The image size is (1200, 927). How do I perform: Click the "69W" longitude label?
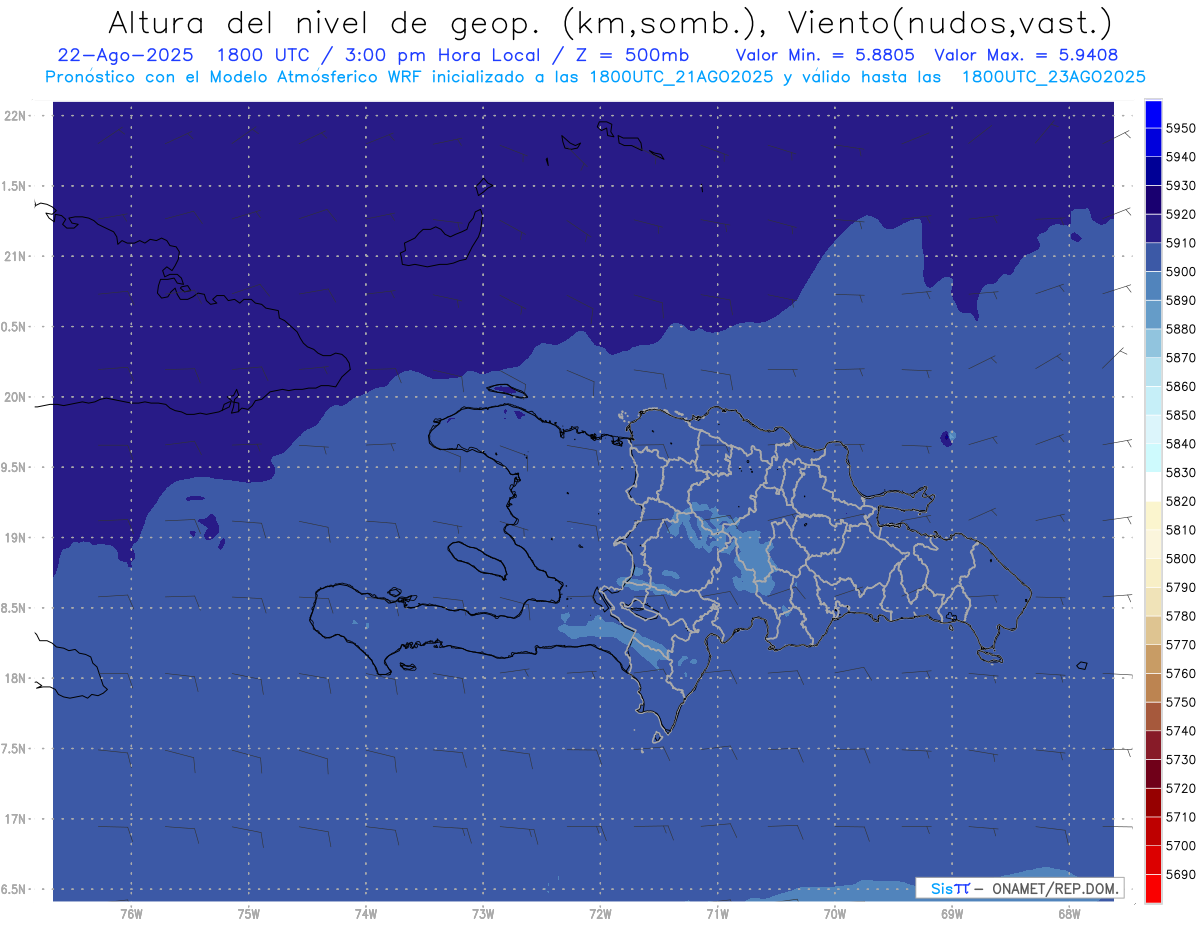[952, 913]
